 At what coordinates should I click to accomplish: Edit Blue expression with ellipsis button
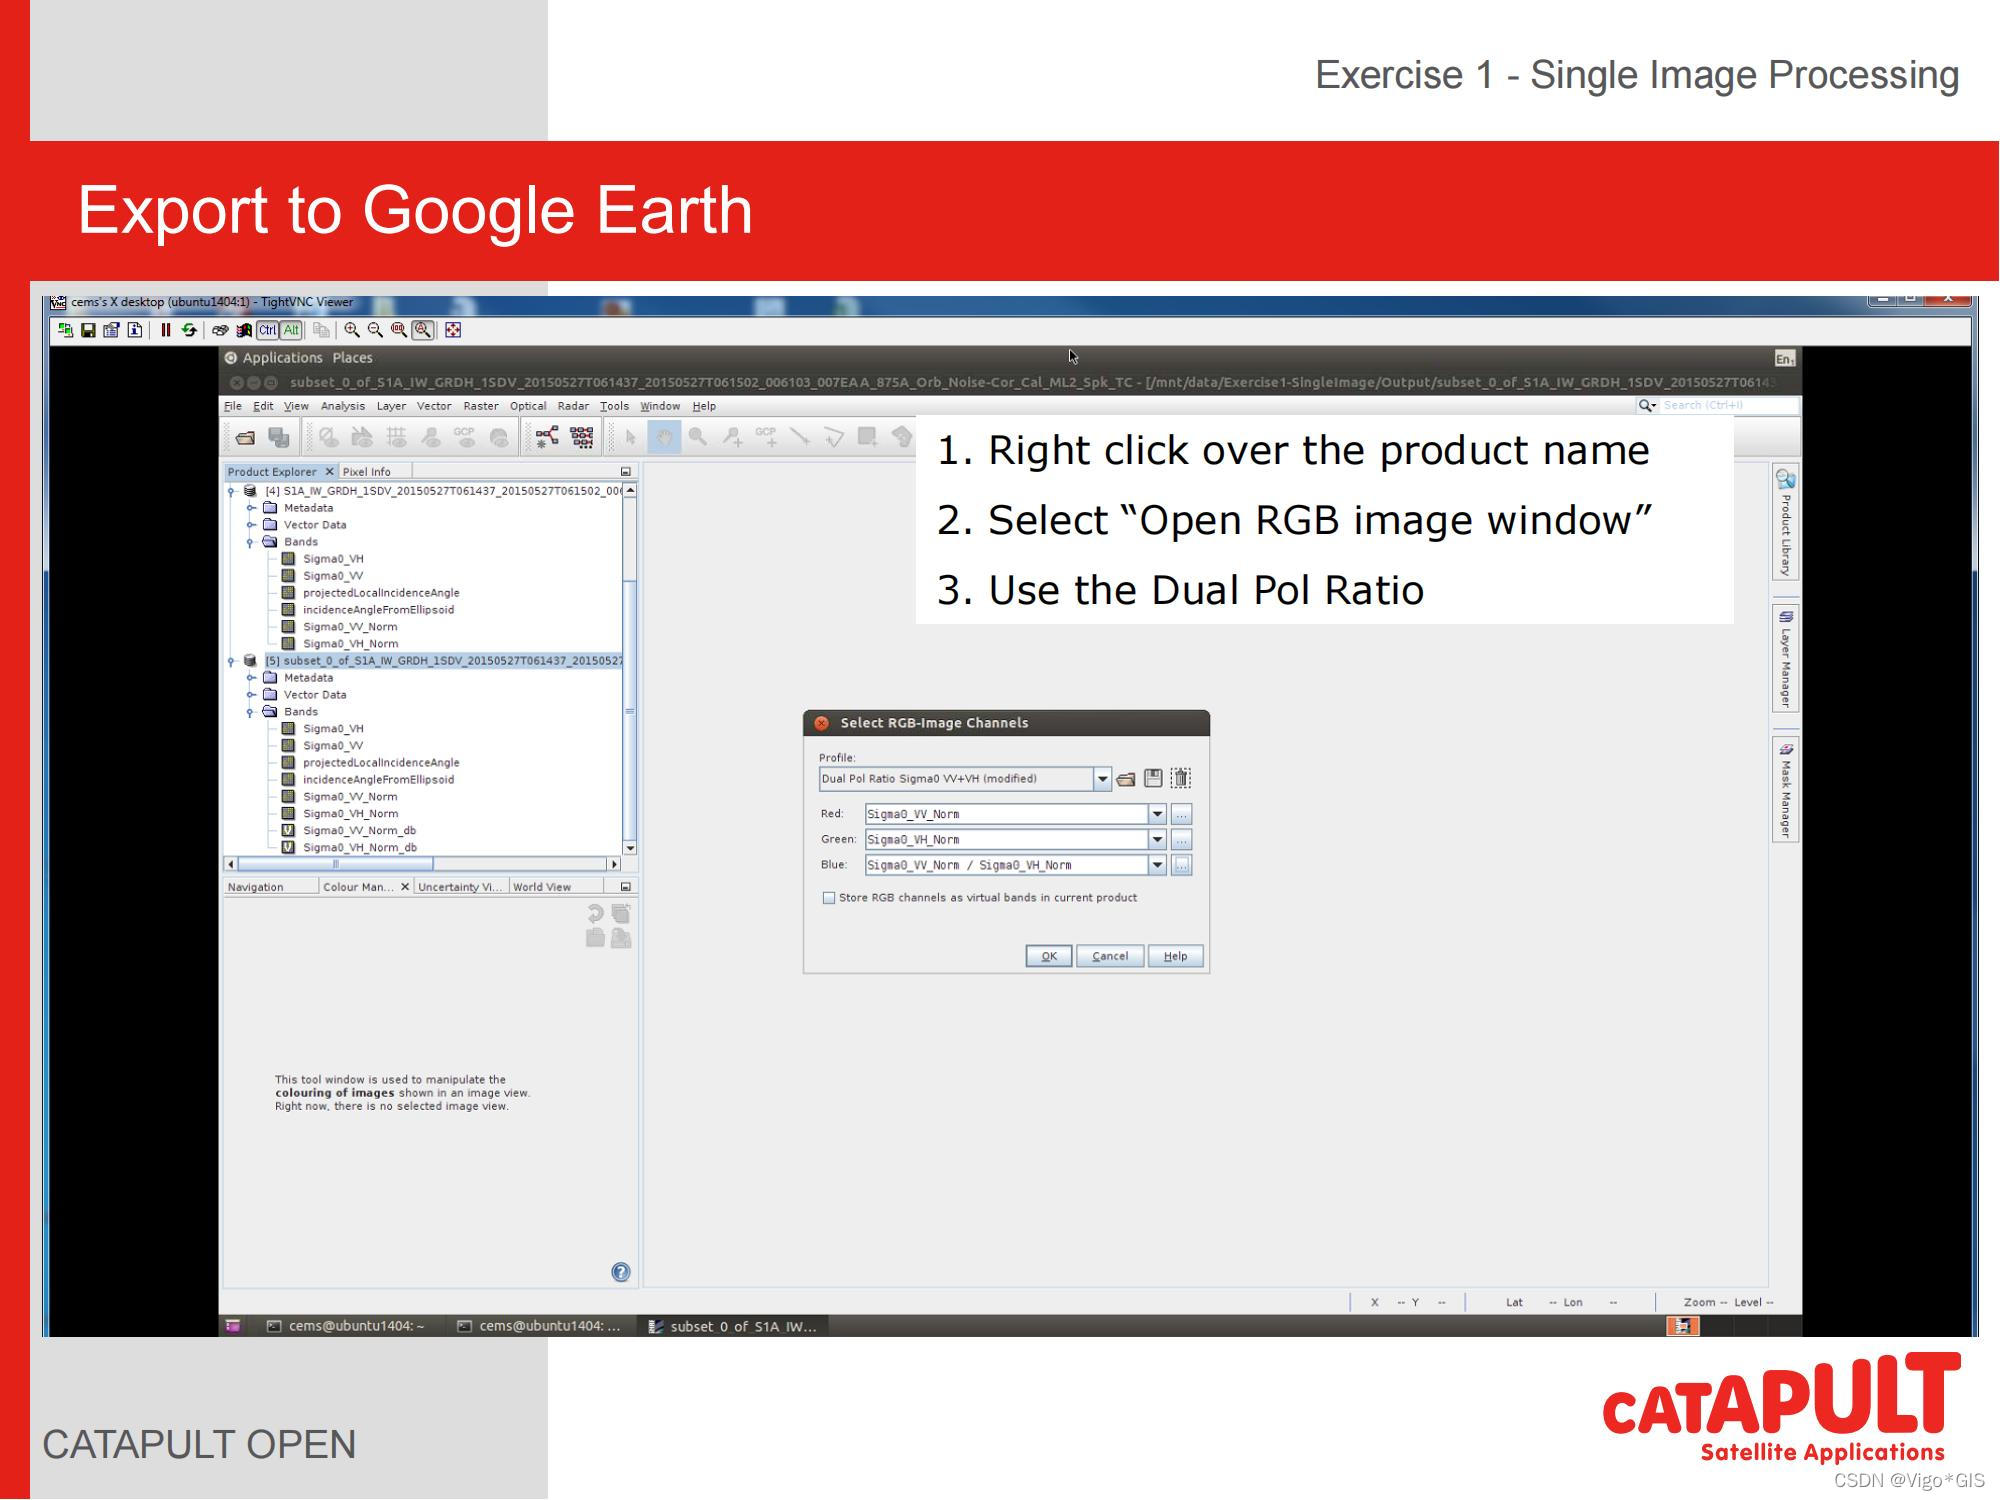click(x=1181, y=865)
